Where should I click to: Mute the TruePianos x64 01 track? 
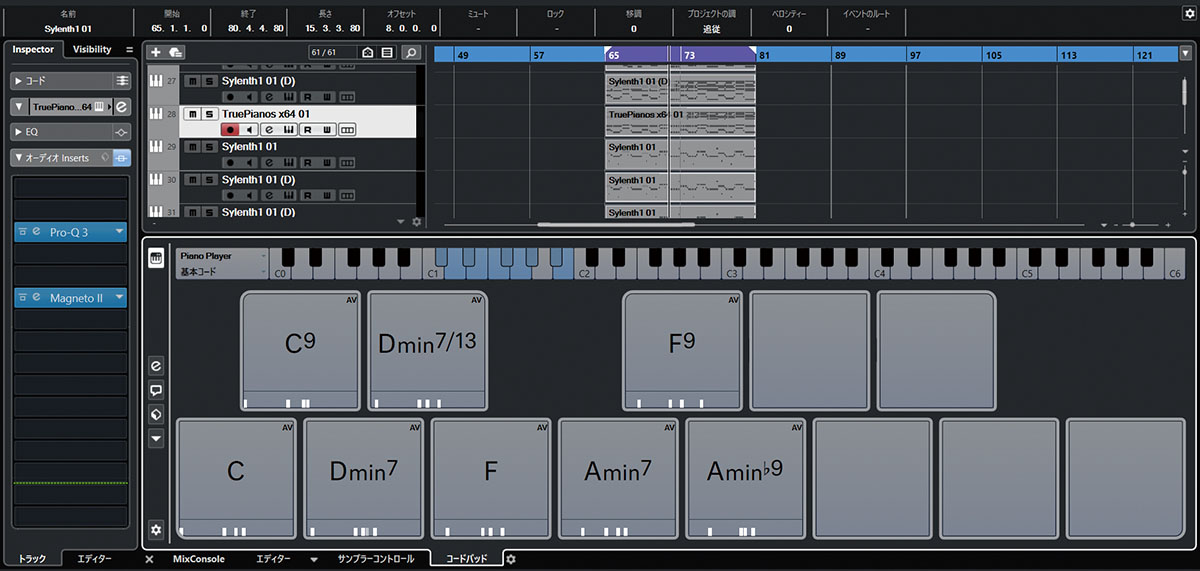point(193,114)
